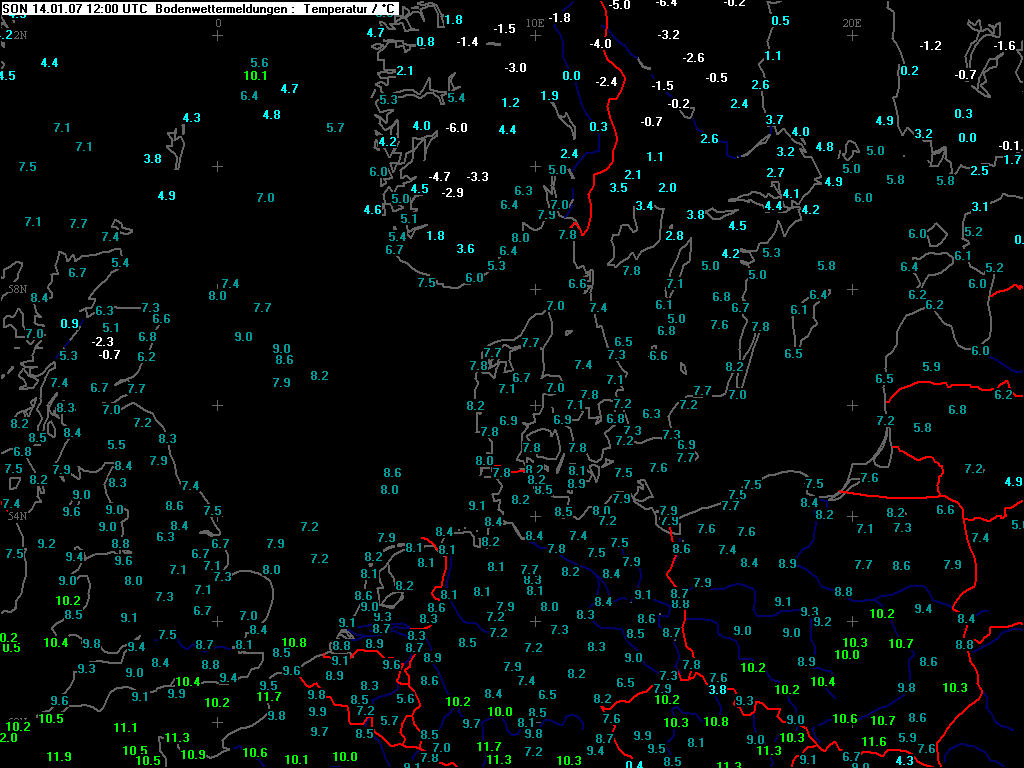The image size is (1024, 768).
Task: Click the green 11.9 temperature value
Action: (x=59, y=756)
